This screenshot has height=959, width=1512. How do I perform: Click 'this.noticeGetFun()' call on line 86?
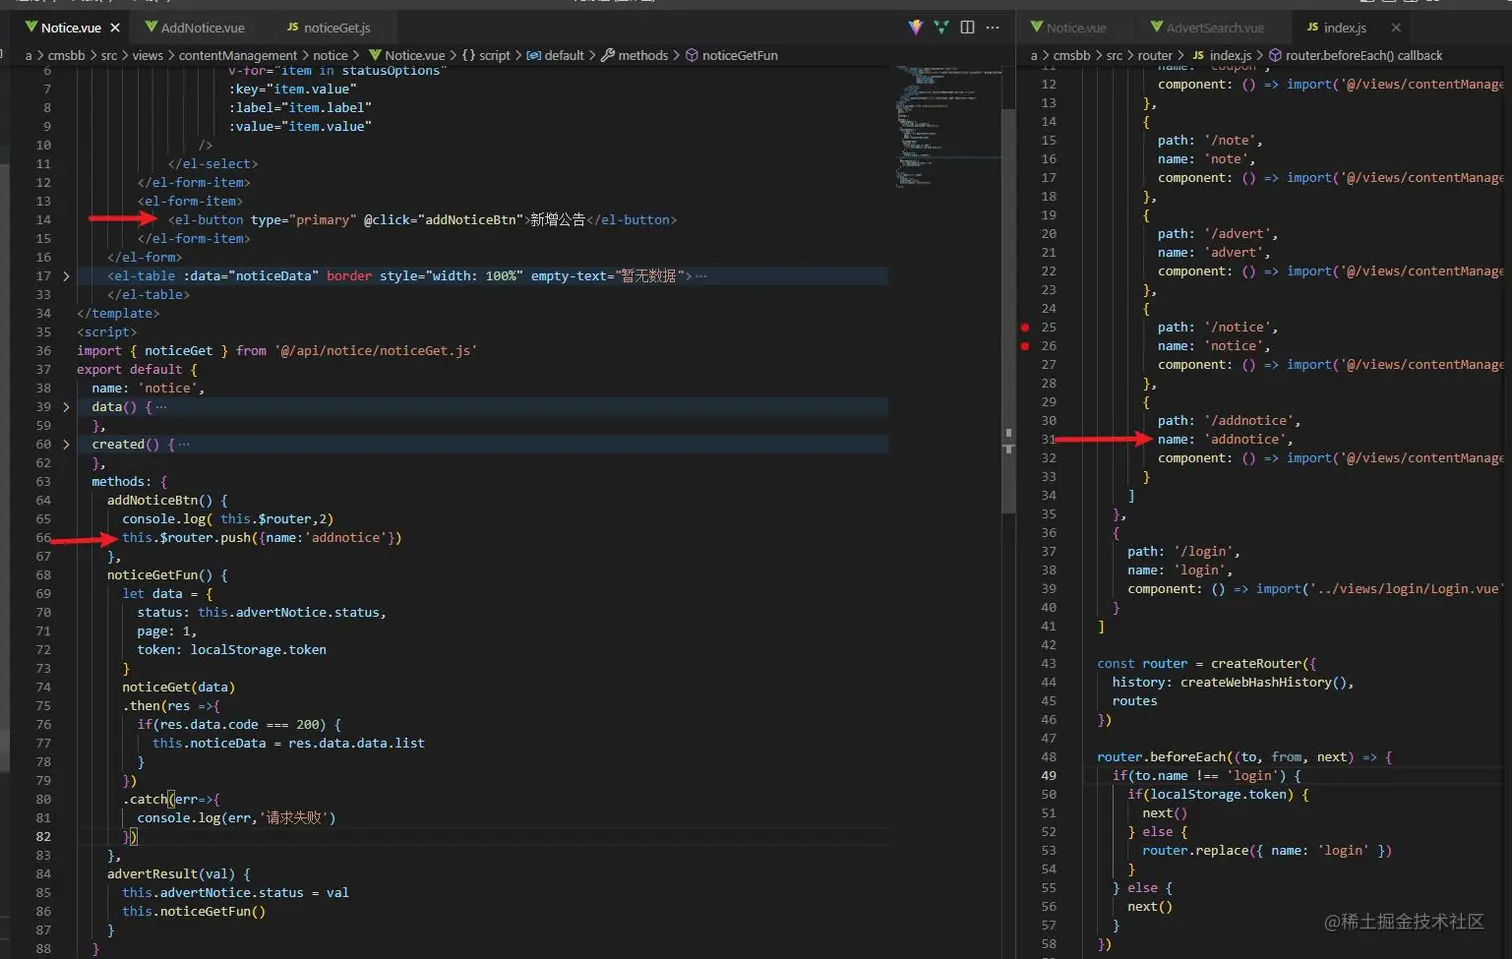(194, 912)
